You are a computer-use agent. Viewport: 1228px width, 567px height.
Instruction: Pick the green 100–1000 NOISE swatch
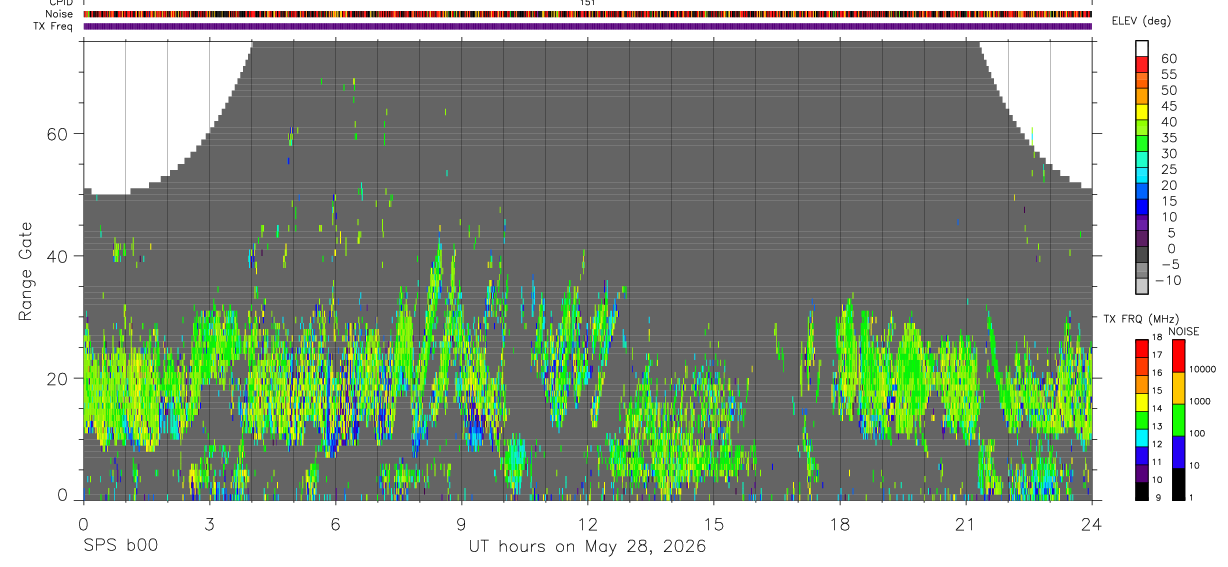tap(1179, 419)
